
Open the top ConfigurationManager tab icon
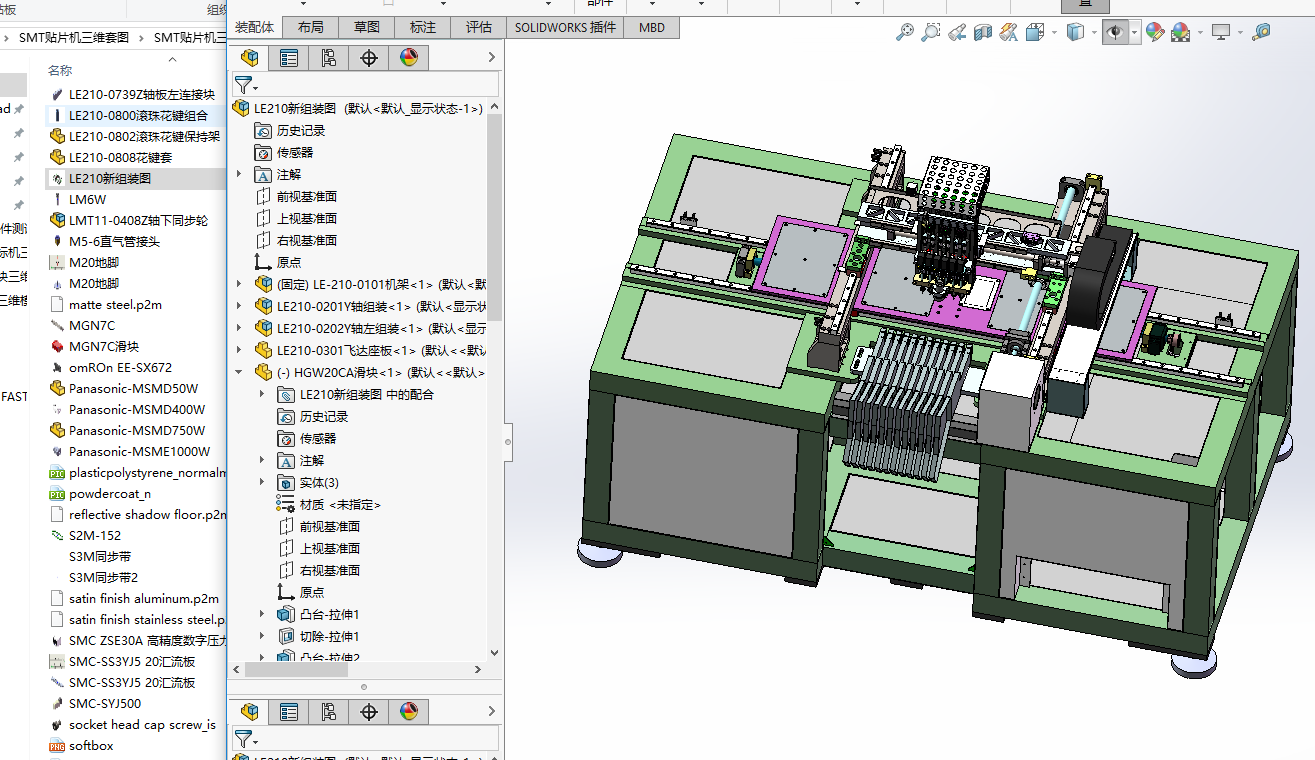click(329, 58)
